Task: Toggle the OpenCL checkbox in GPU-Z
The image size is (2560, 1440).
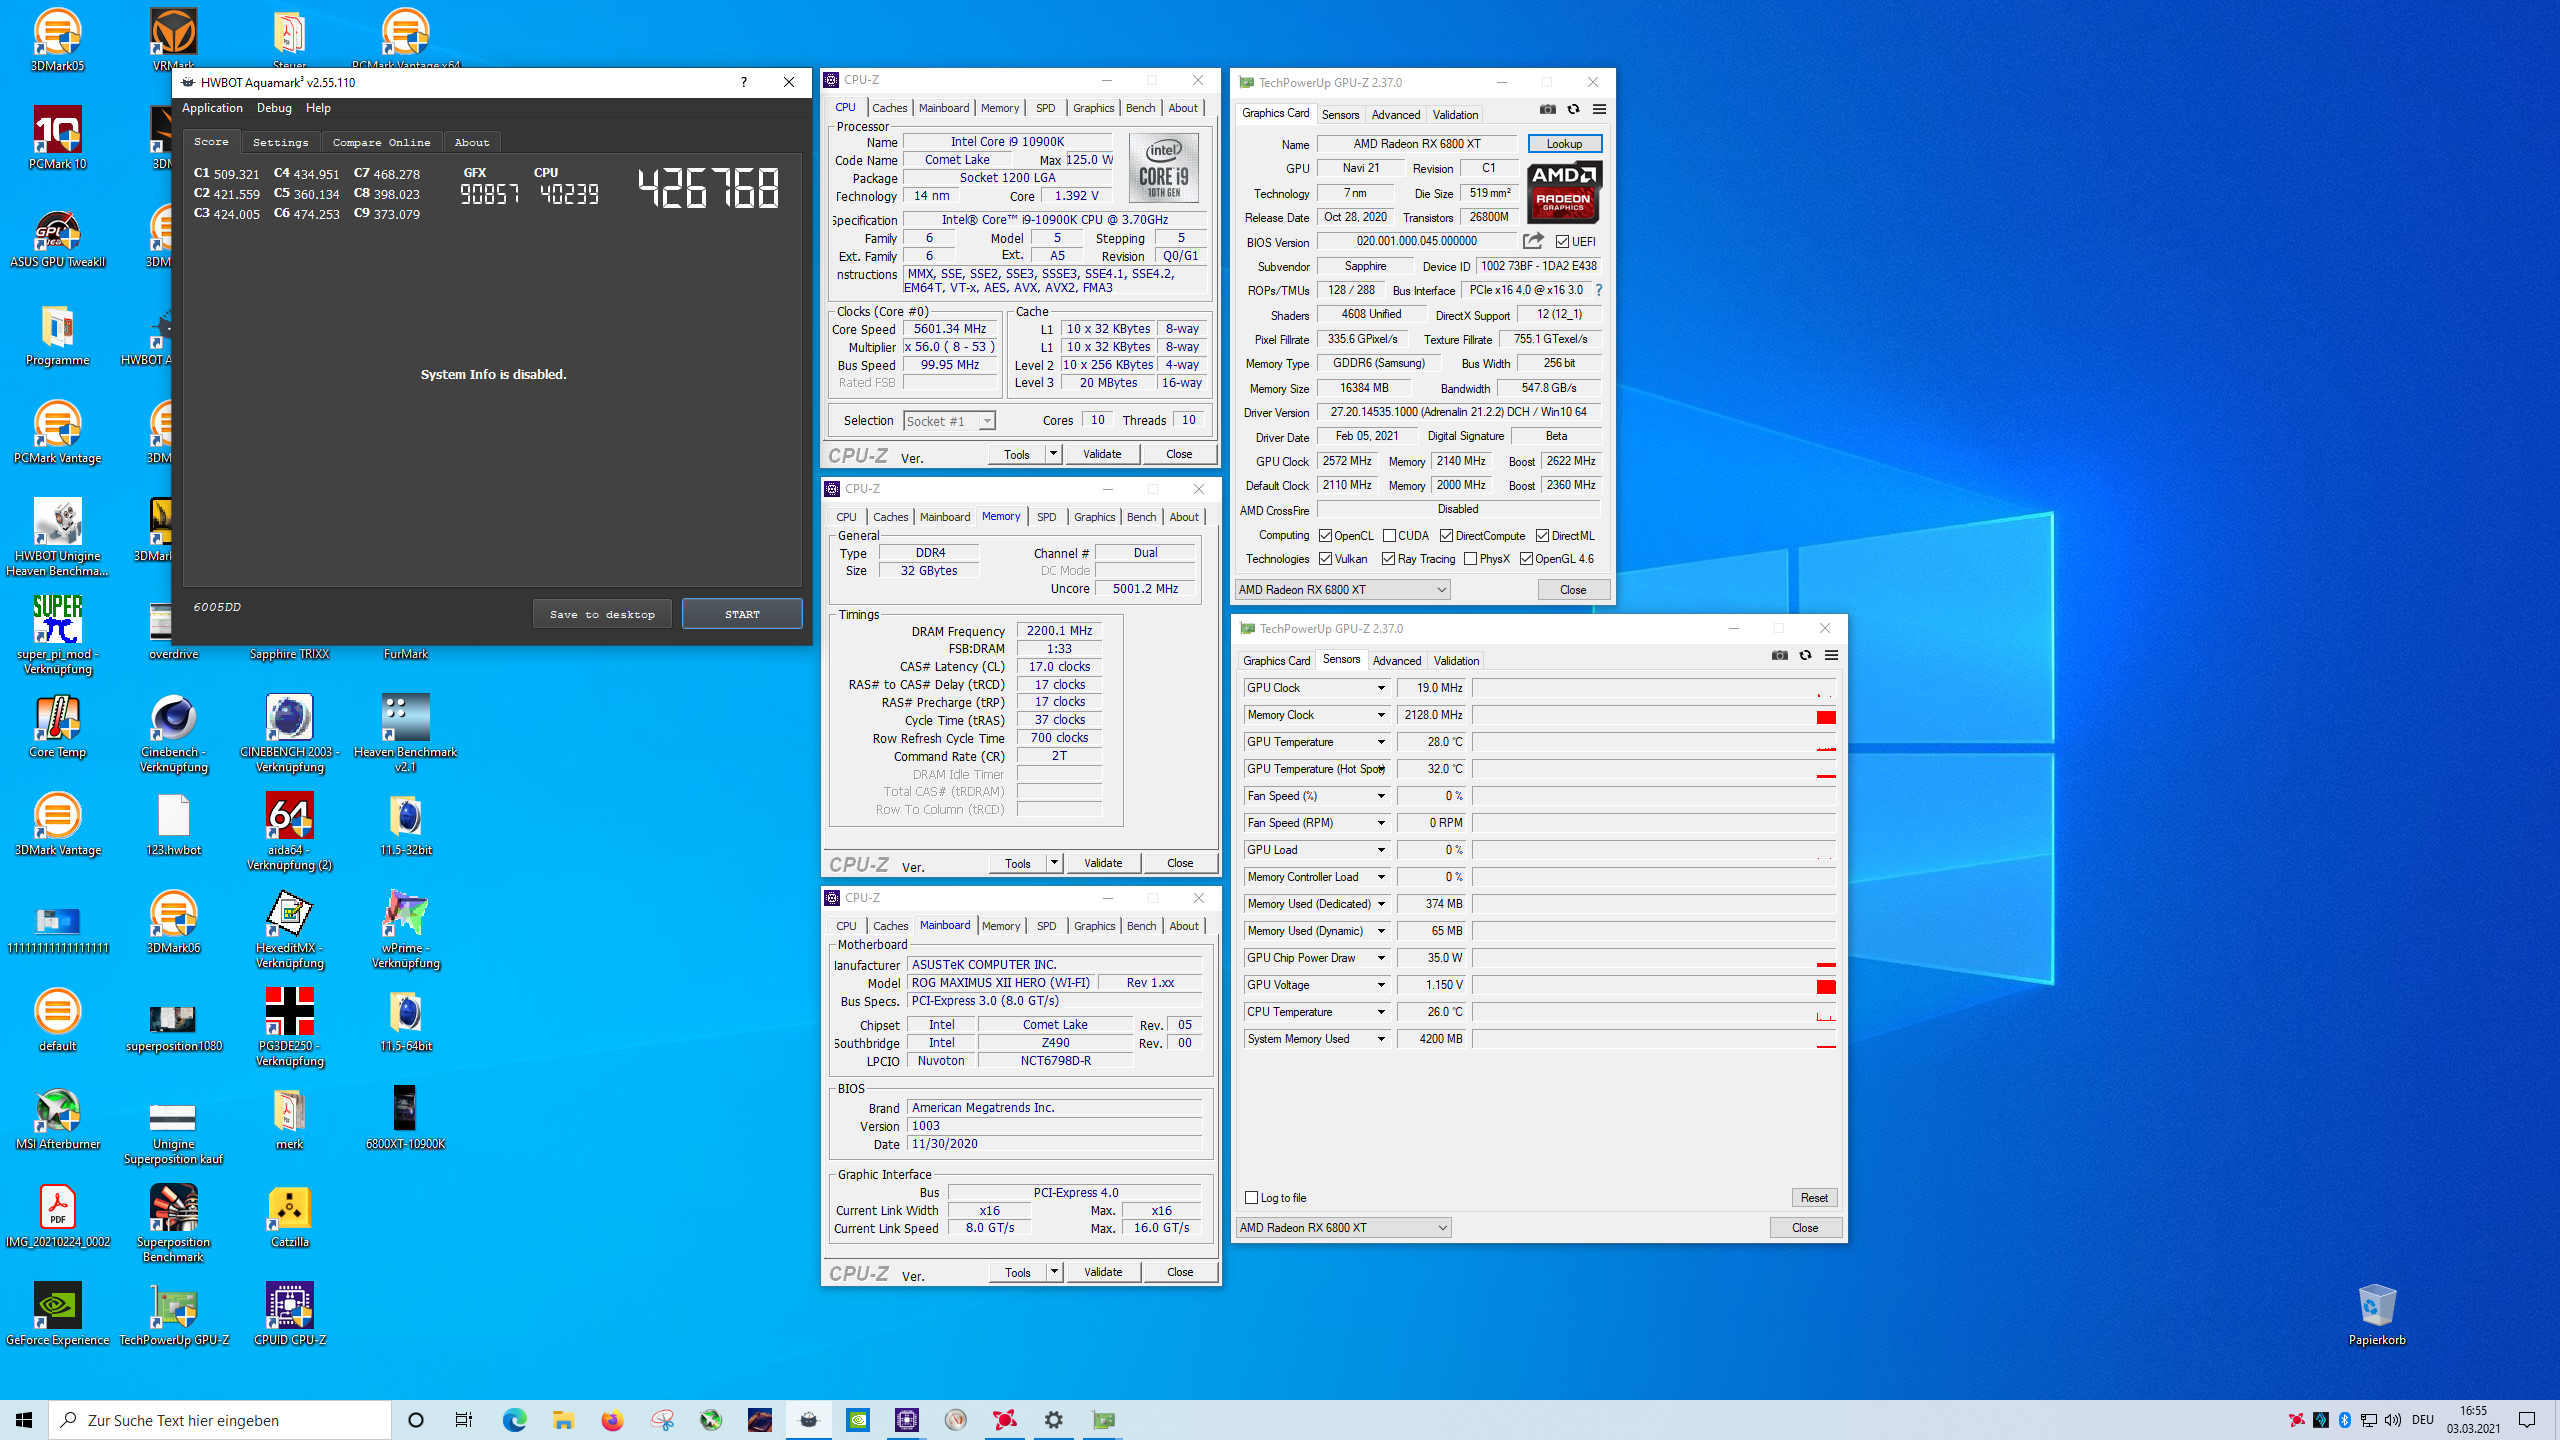Action: point(1325,536)
